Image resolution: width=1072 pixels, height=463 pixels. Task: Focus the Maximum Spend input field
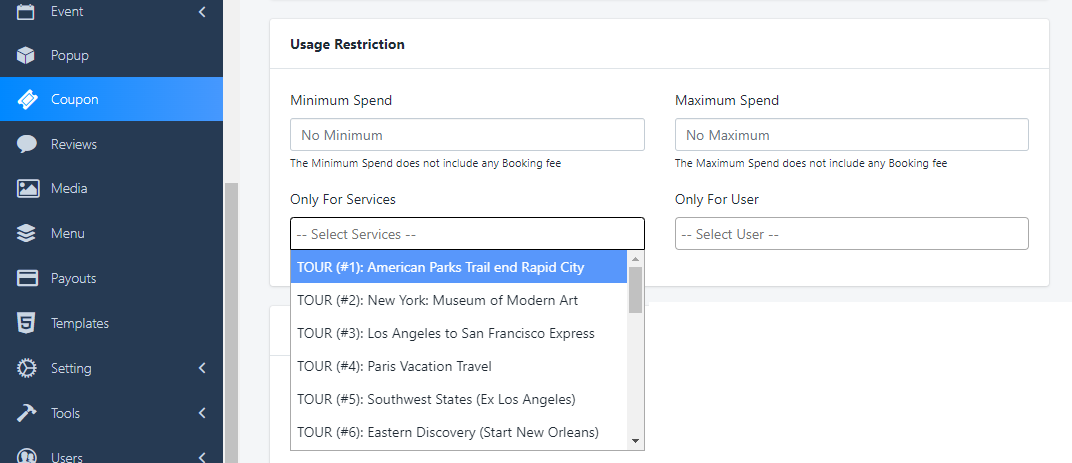pos(851,135)
